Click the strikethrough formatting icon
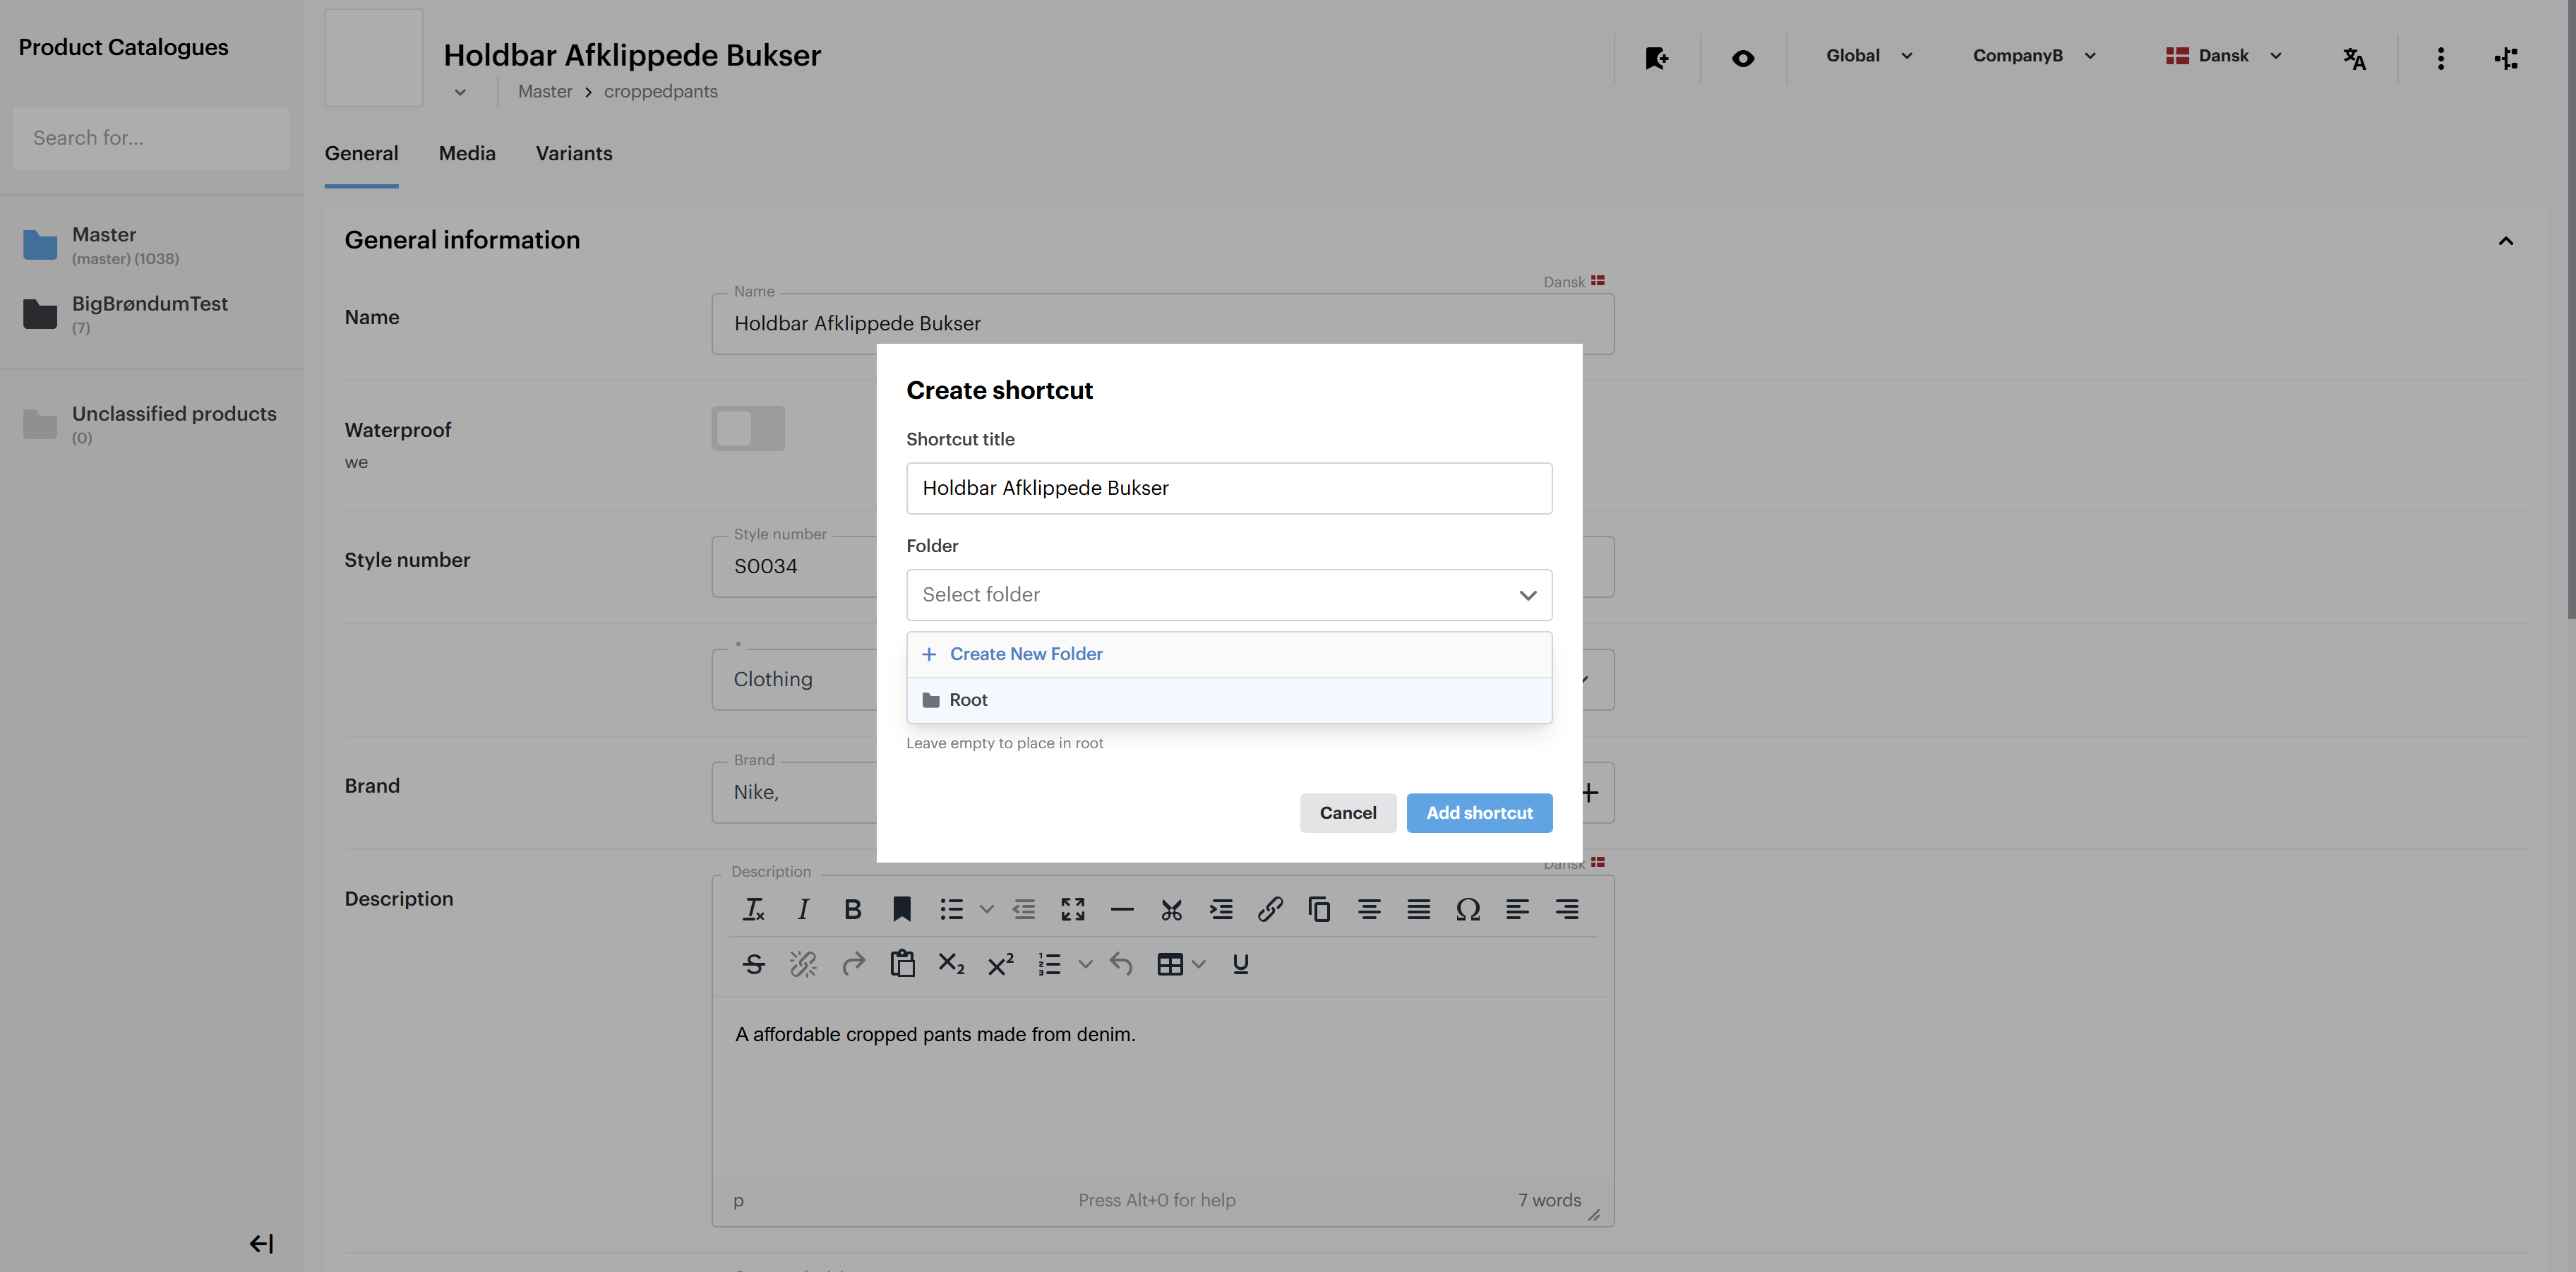Screen dimensions: 2576x1272 (754, 964)
